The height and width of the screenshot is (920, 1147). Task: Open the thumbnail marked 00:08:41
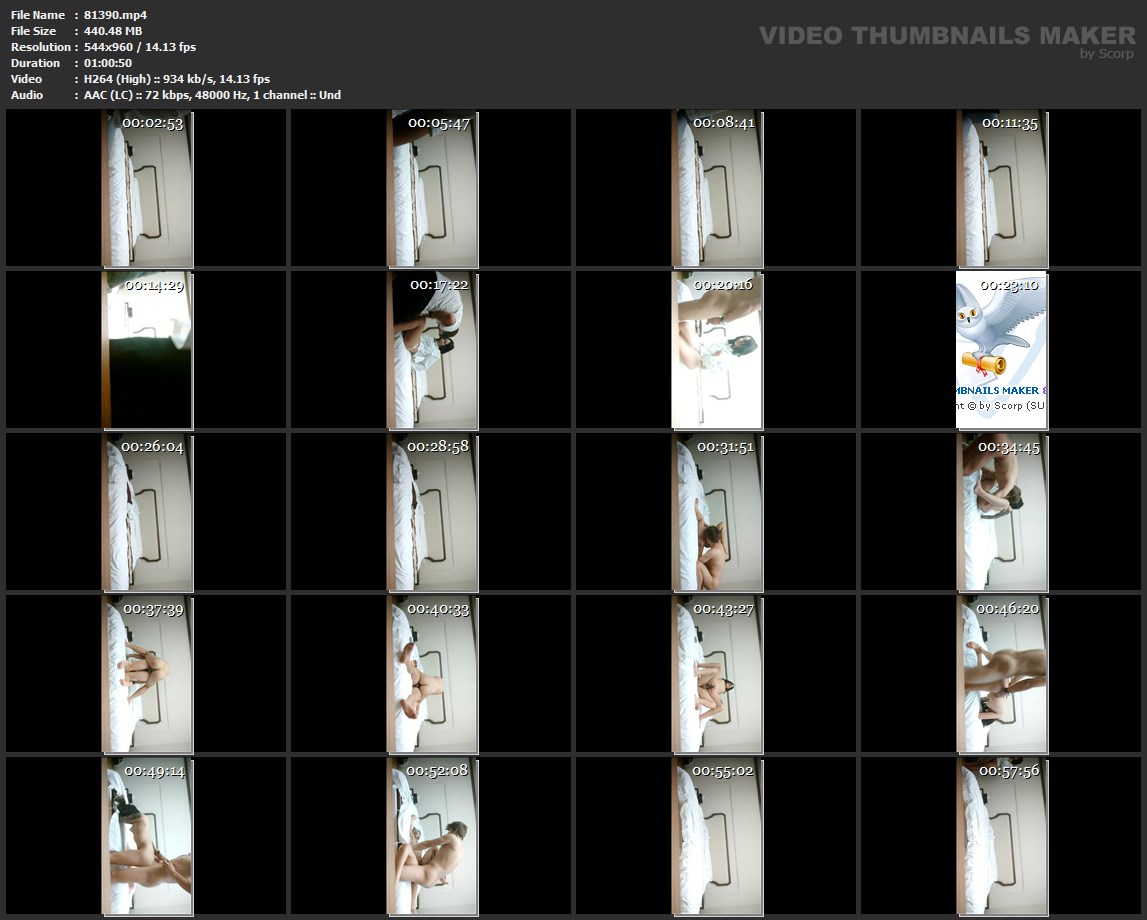point(717,188)
